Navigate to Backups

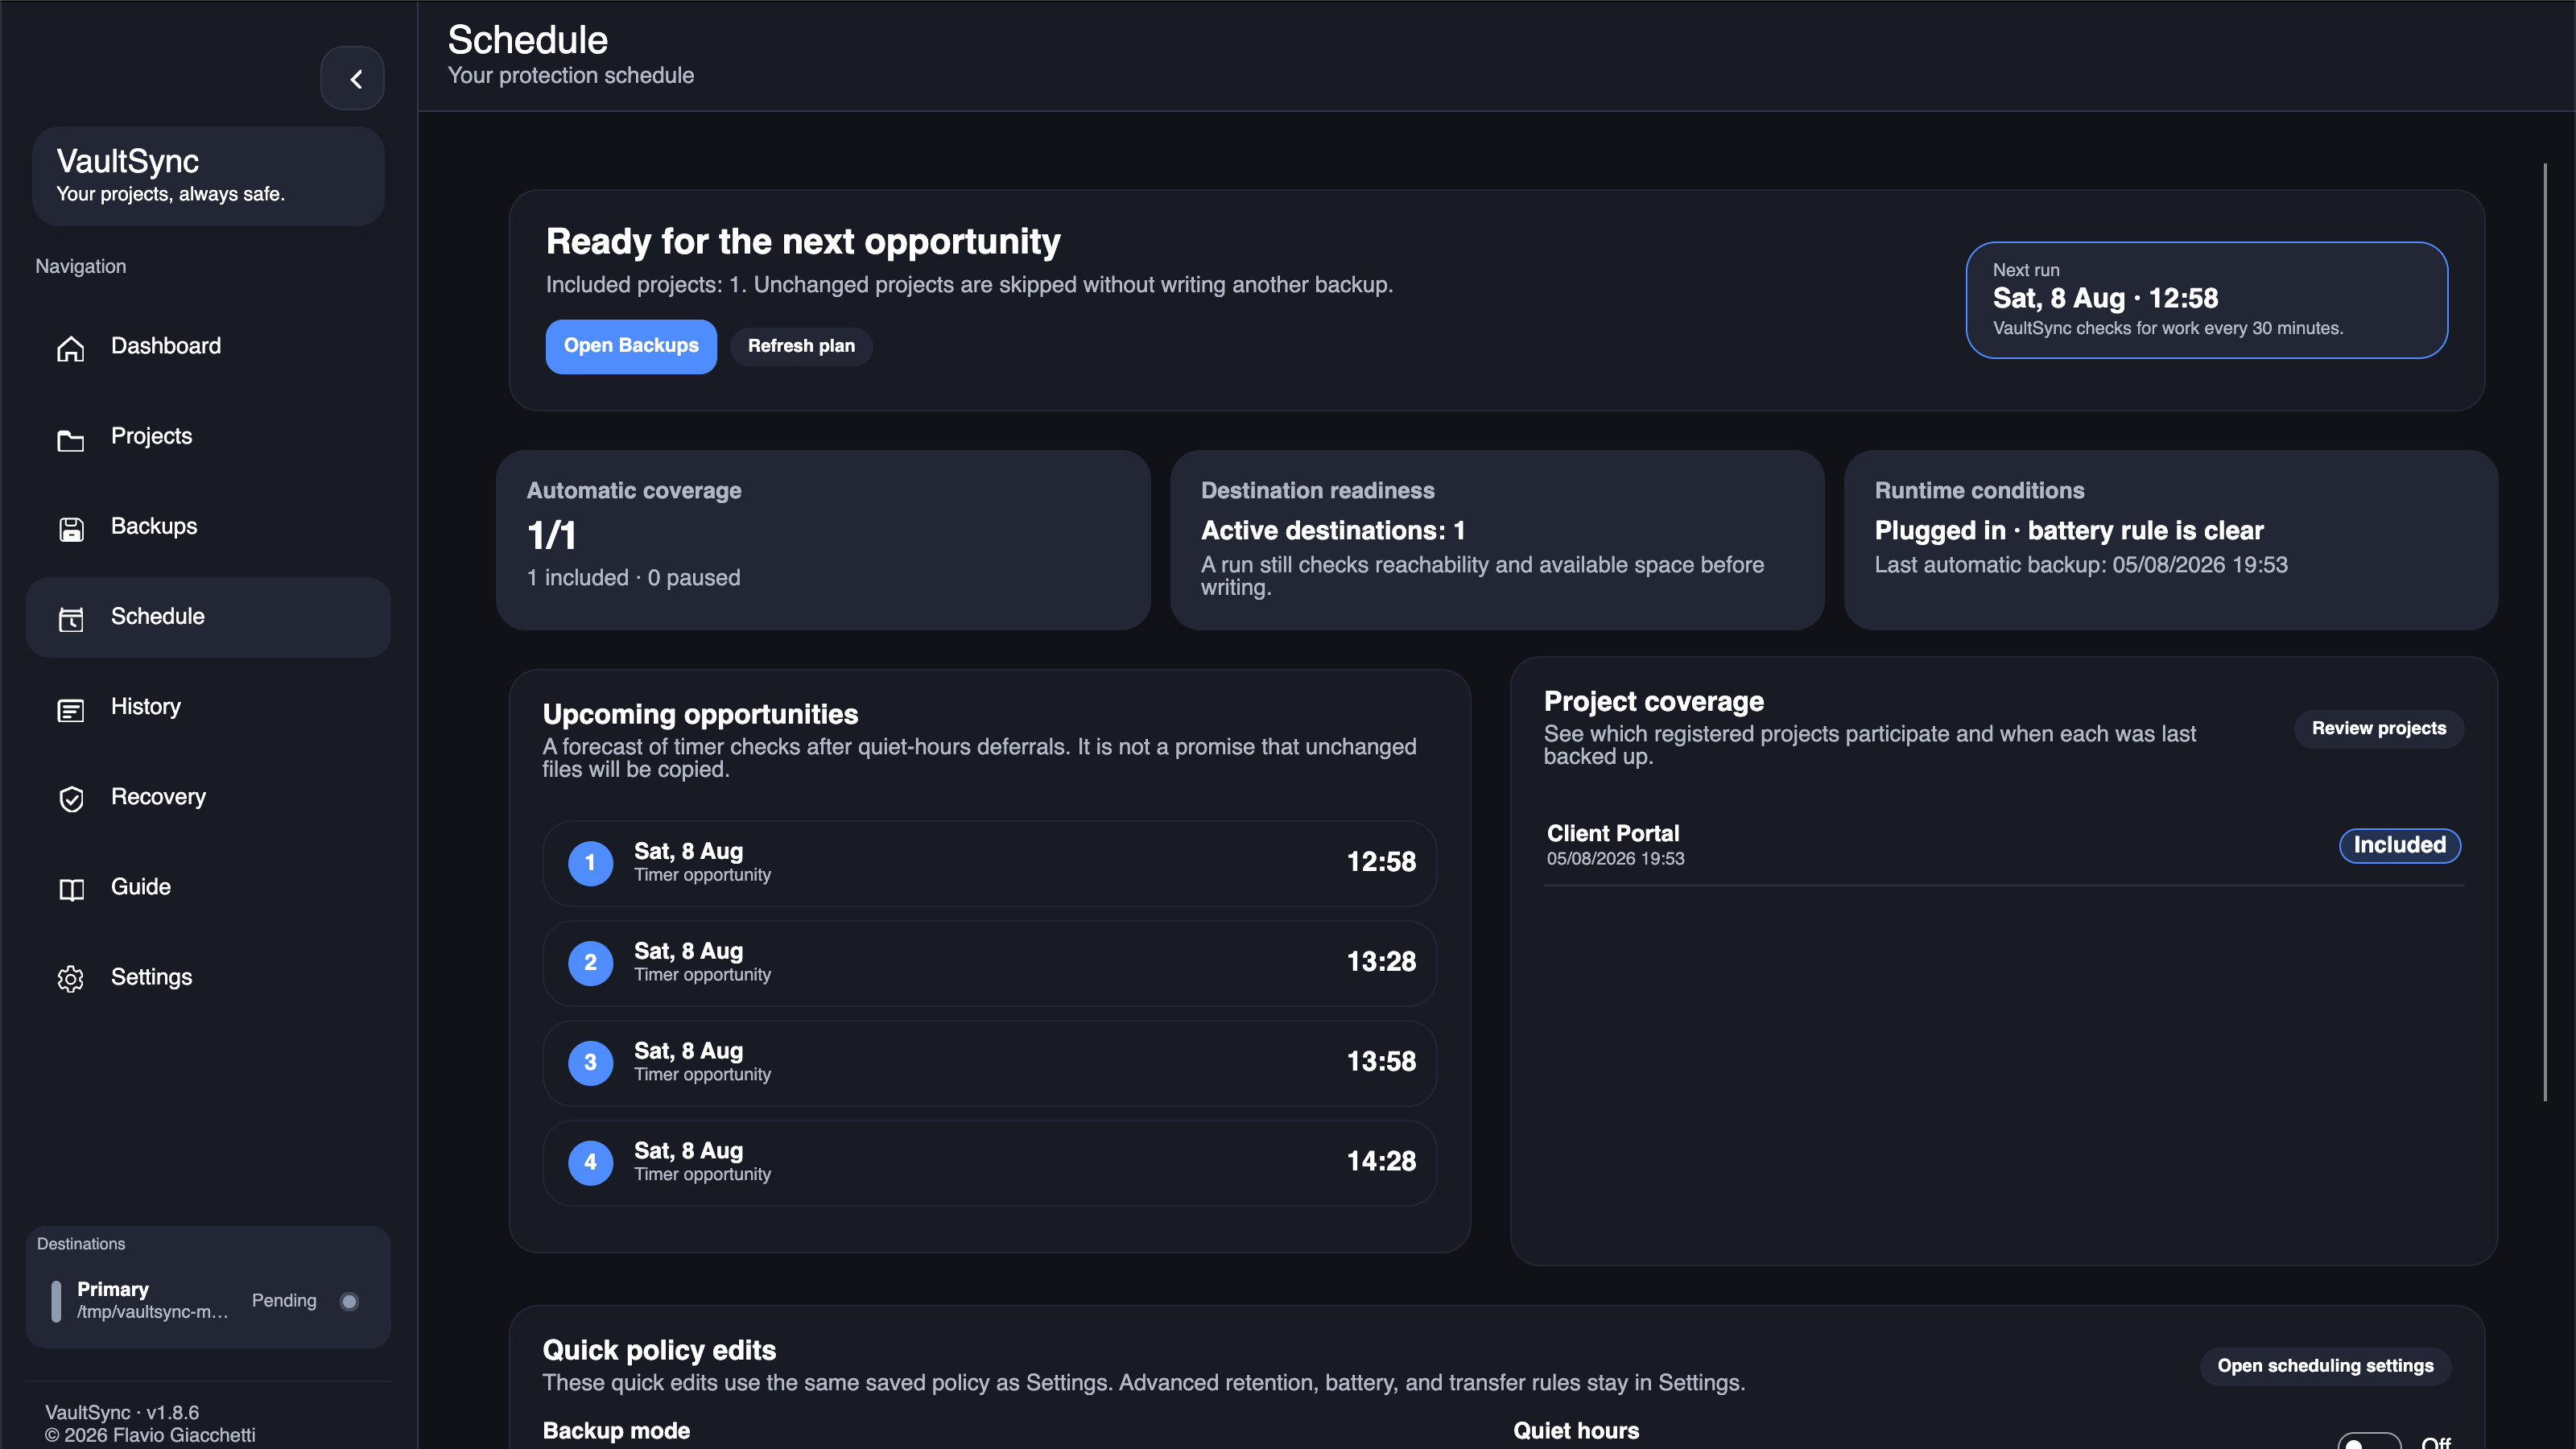[208, 527]
